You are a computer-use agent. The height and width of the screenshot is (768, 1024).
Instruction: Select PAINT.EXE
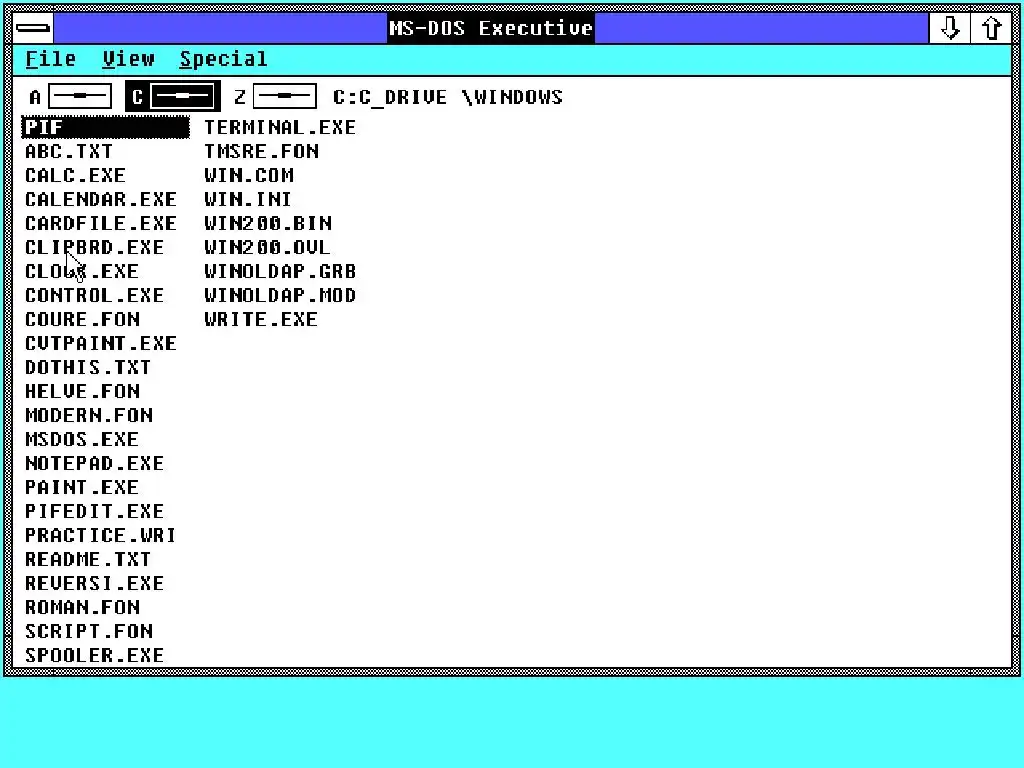click(x=82, y=487)
